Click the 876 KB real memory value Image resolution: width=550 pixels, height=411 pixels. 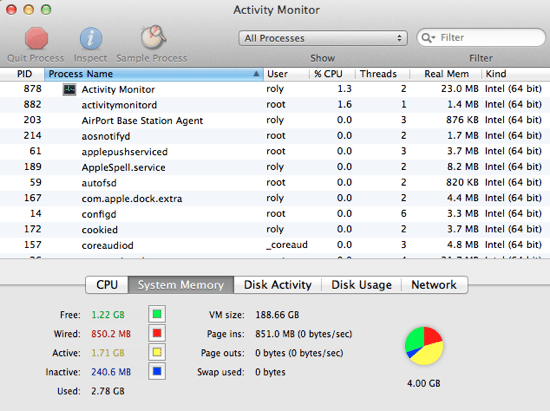click(x=462, y=120)
